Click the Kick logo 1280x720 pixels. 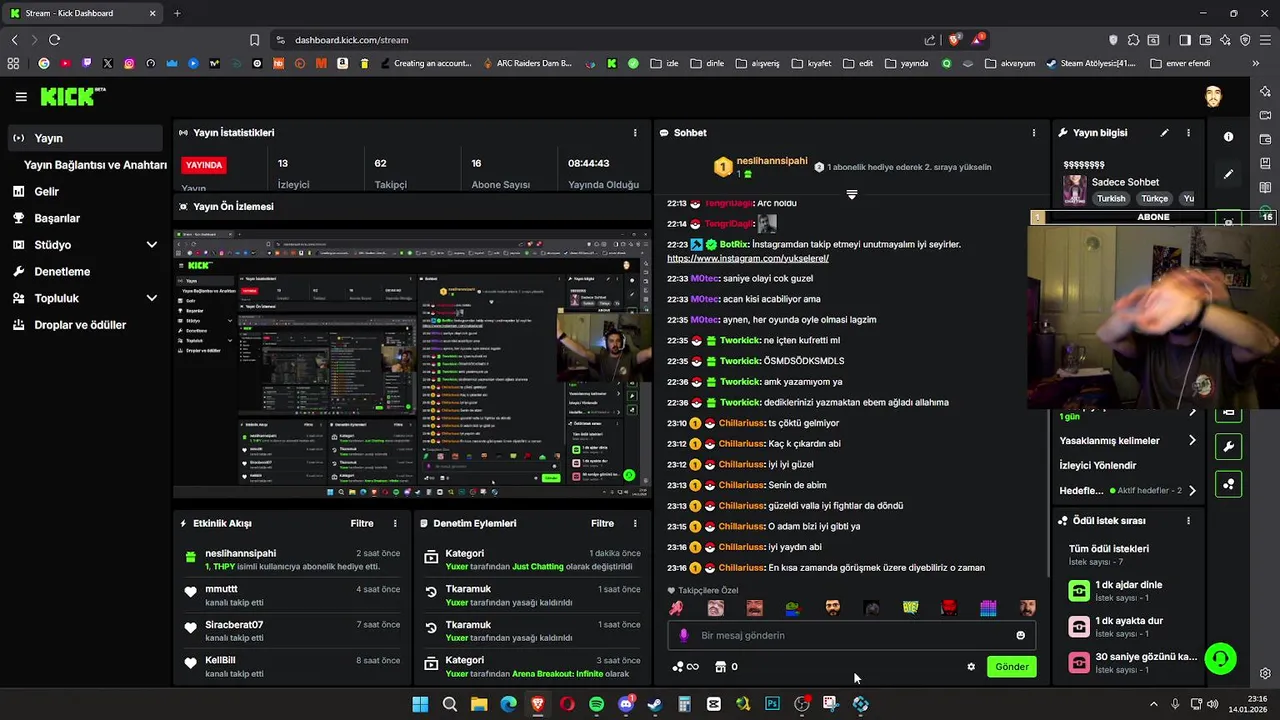pyautogui.click(x=72, y=96)
